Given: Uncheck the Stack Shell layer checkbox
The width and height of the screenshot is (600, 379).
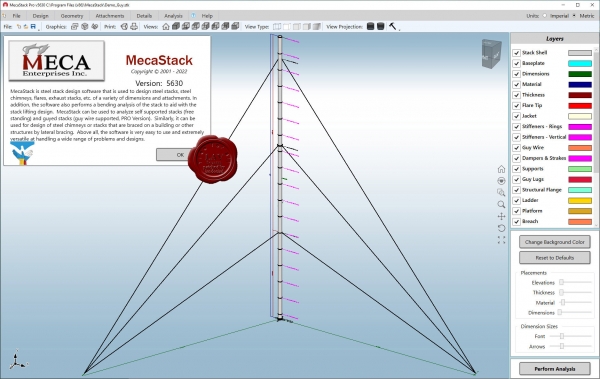Looking at the screenshot, I should (517, 53).
